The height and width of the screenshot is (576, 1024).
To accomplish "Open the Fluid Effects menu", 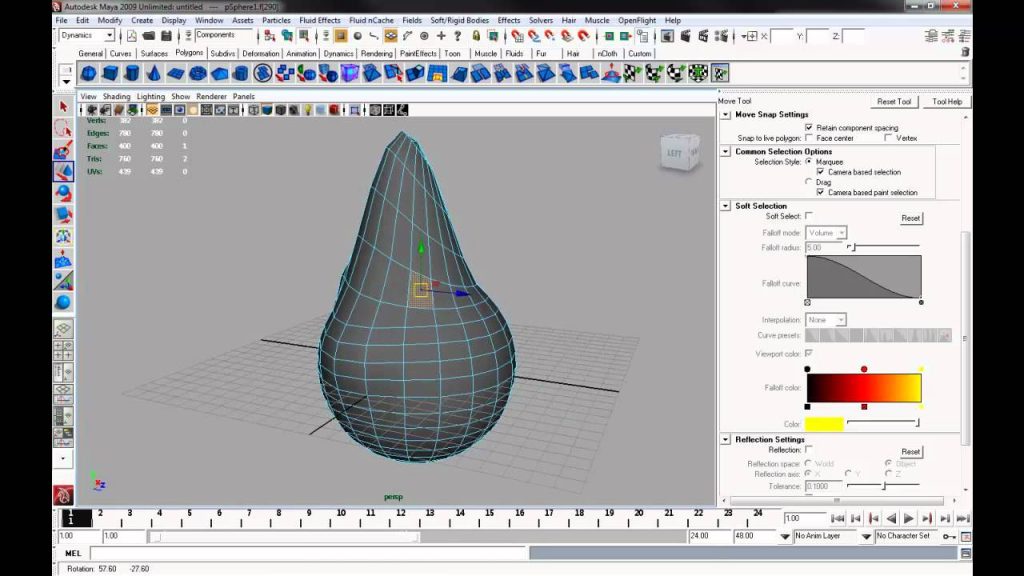I will pos(319,20).
